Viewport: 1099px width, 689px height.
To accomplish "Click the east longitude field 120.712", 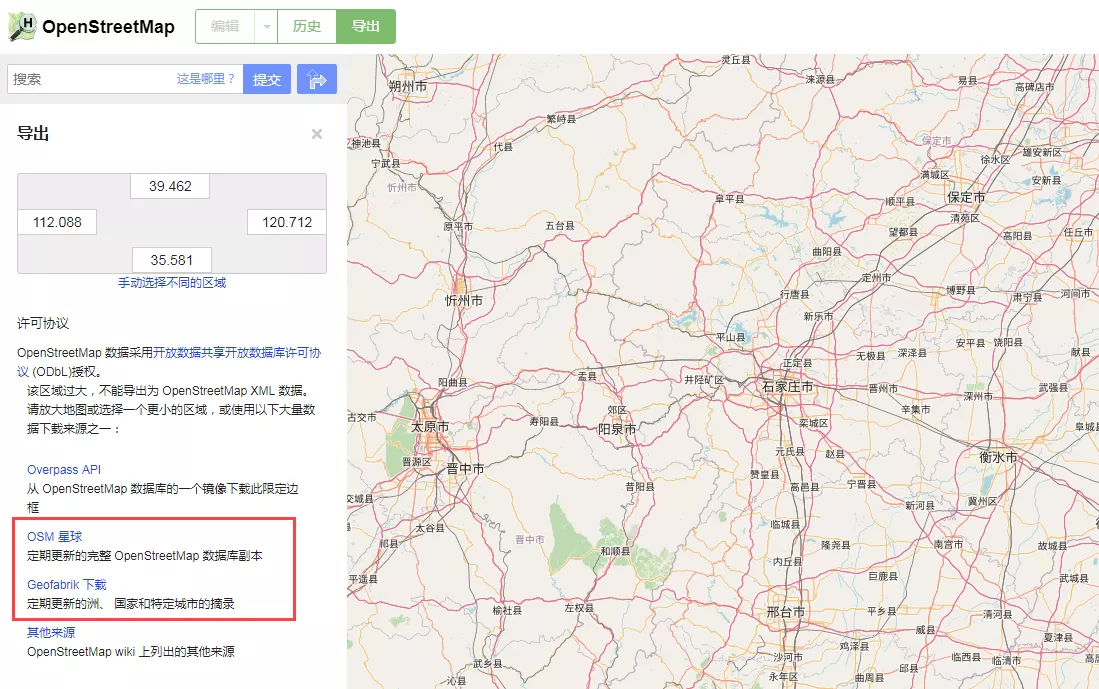I will (x=287, y=222).
